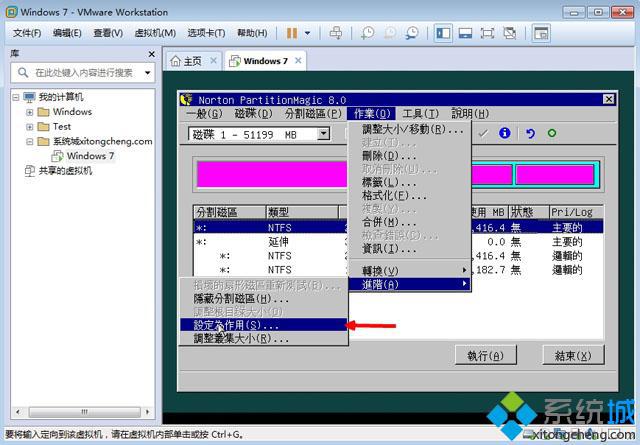640x445 pixels.
Task: Choose 合併(M) menu entry
Action: tap(409, 222)
